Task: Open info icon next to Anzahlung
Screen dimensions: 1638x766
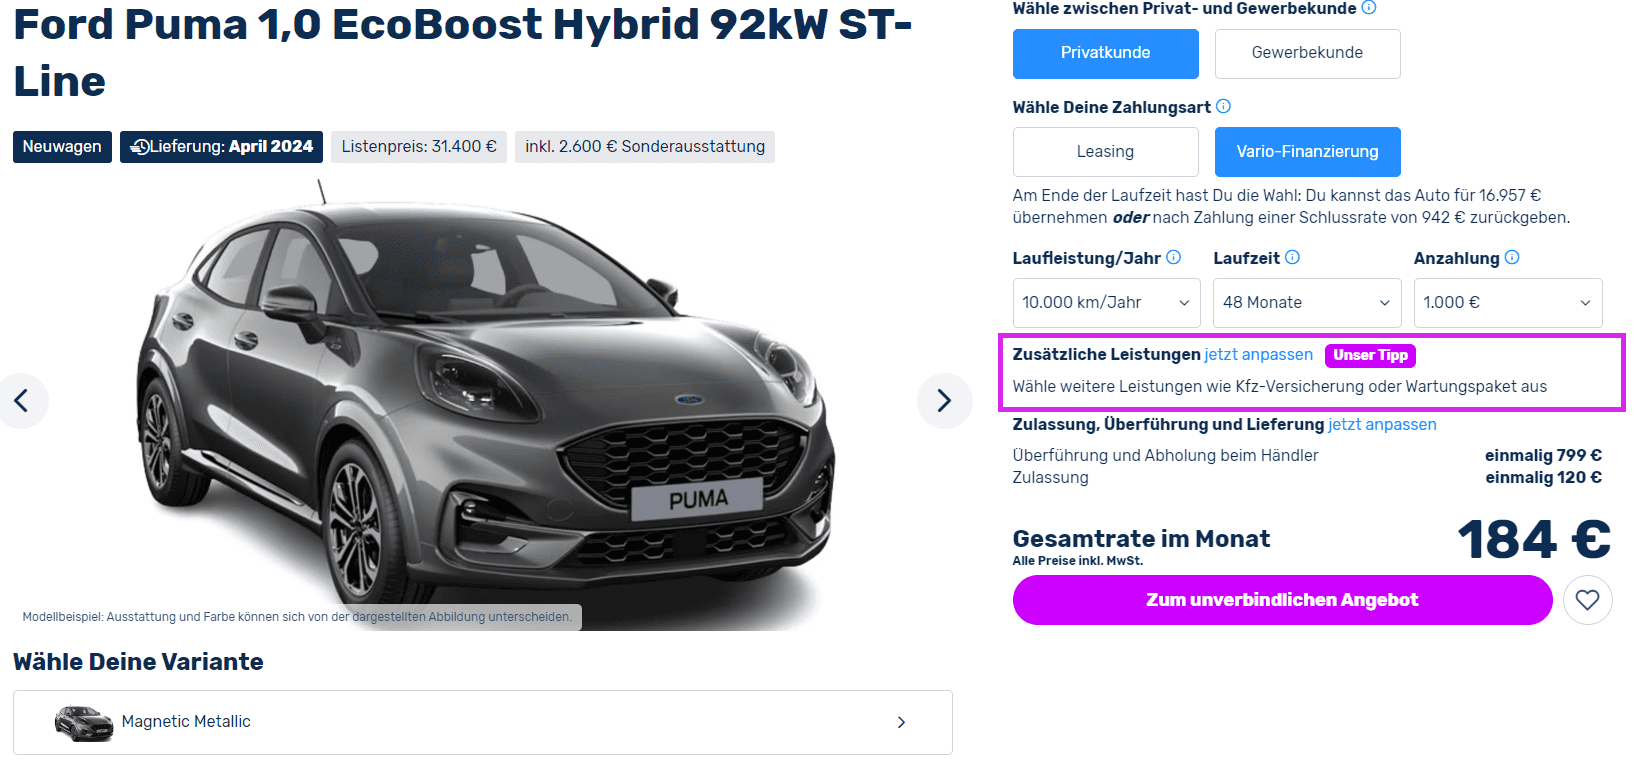Action: (1512, 257)
